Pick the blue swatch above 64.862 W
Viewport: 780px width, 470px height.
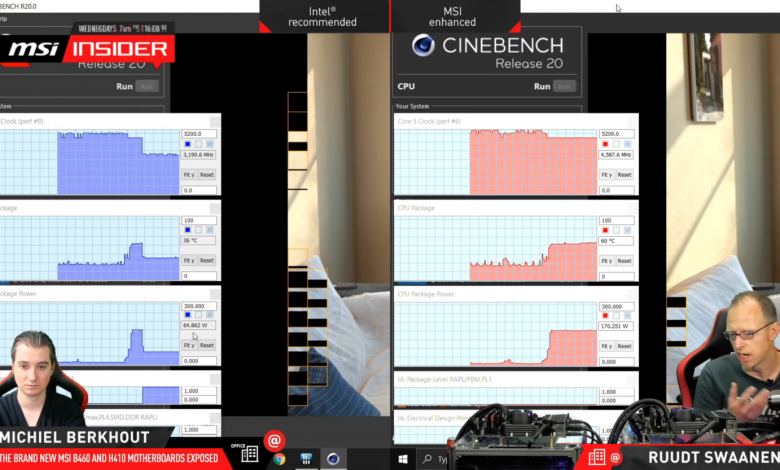coord(188,315)
